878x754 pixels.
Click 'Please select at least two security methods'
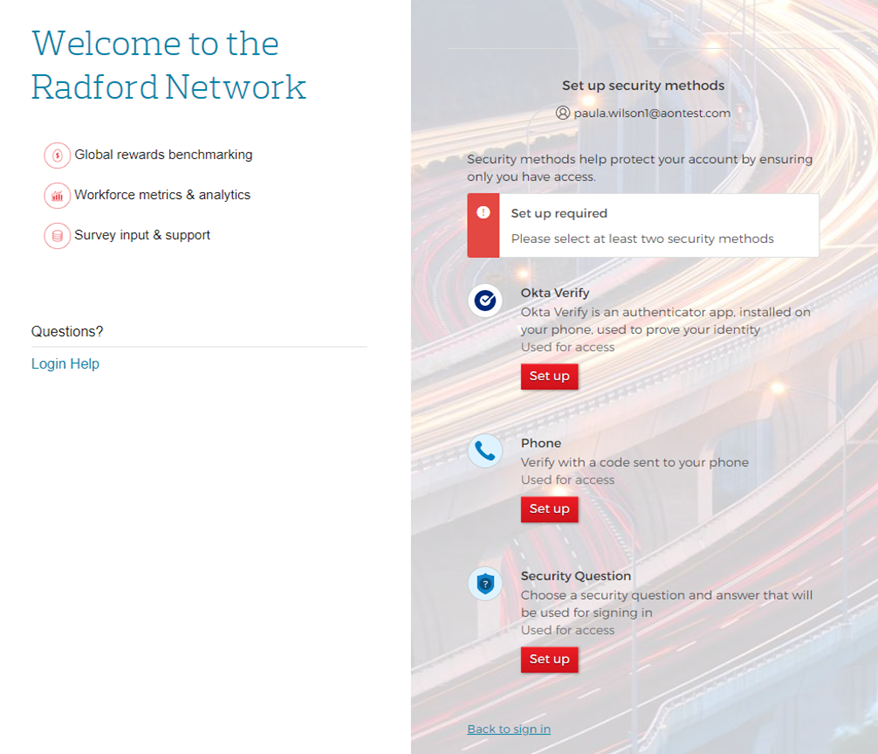642,239
